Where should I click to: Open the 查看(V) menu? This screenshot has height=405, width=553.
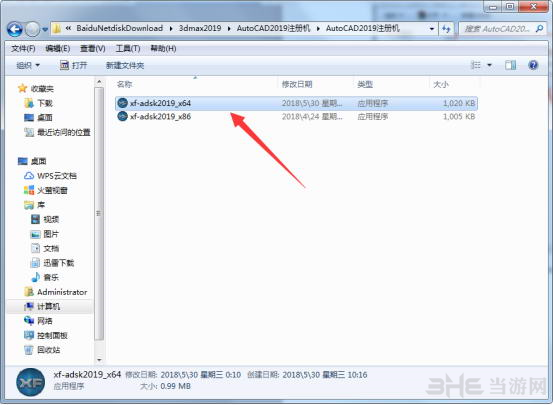click(x=92, y=48)
